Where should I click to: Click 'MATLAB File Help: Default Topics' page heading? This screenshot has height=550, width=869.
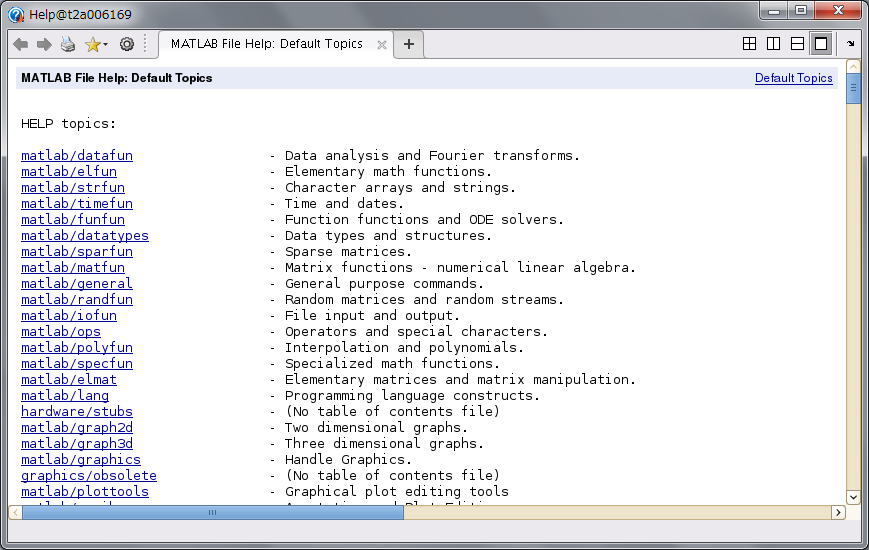(117, 78)
